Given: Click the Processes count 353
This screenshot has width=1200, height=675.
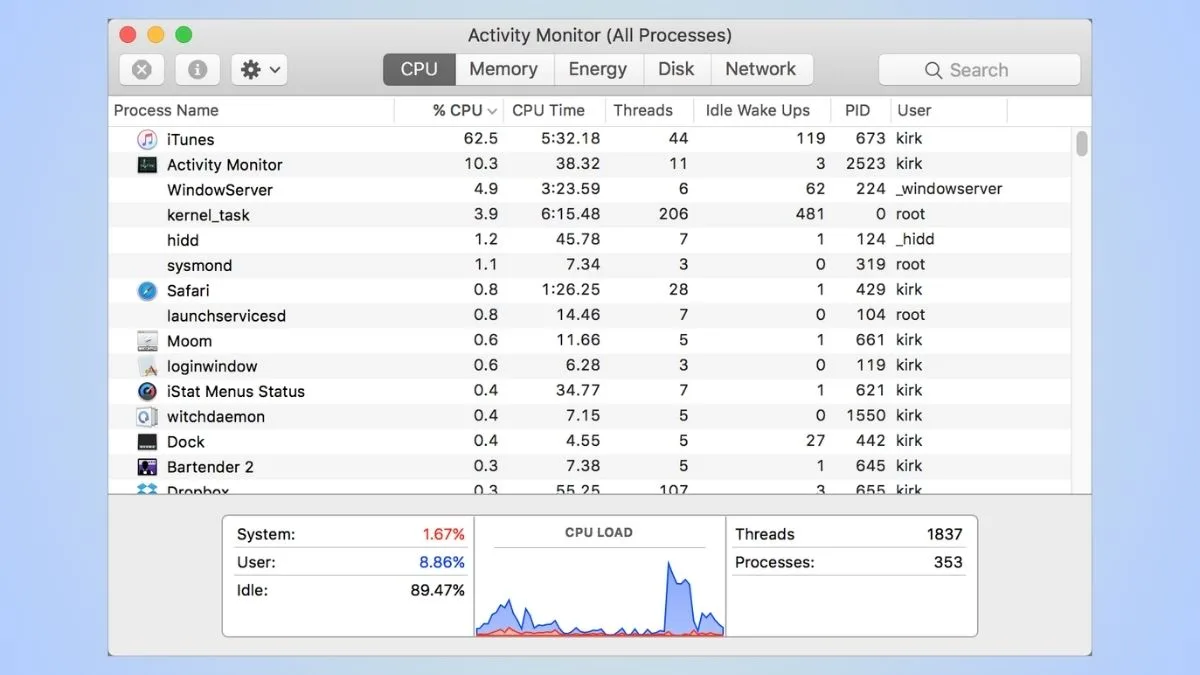Looking at the screenshot, I should 948,562.
